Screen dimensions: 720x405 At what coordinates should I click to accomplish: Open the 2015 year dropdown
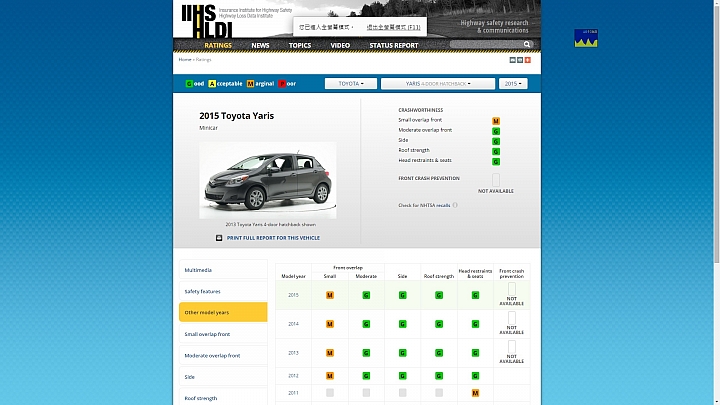pos(513,84)
